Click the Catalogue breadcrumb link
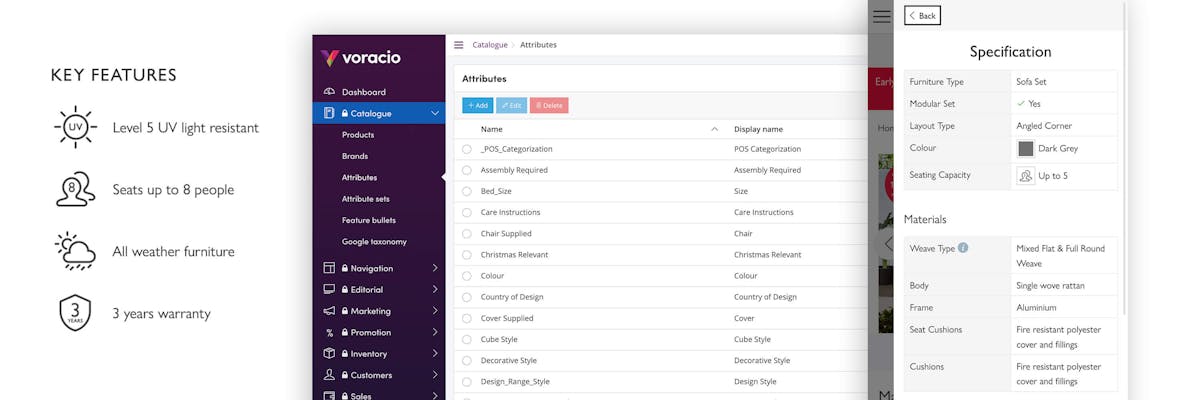 click(x=490, y=45)
